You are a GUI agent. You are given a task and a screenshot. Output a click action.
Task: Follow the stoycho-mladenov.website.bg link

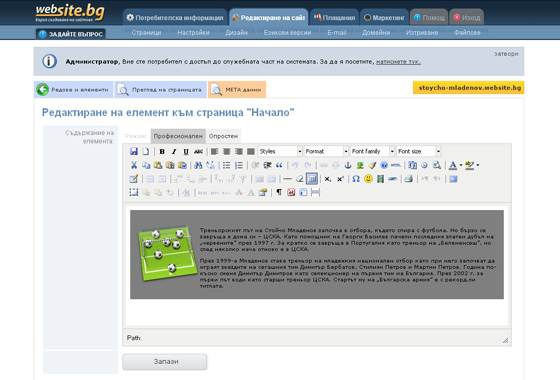tap(469, 88)
